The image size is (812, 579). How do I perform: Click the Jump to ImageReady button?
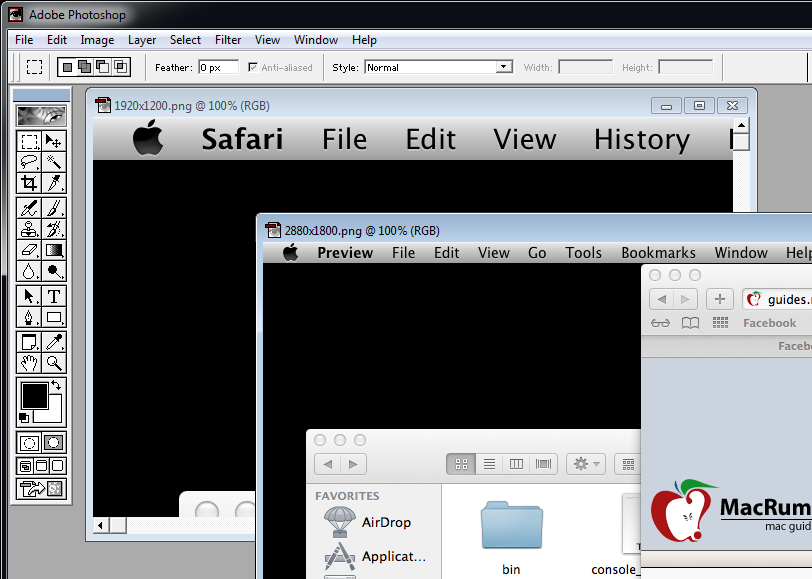(x=41, y=488)
